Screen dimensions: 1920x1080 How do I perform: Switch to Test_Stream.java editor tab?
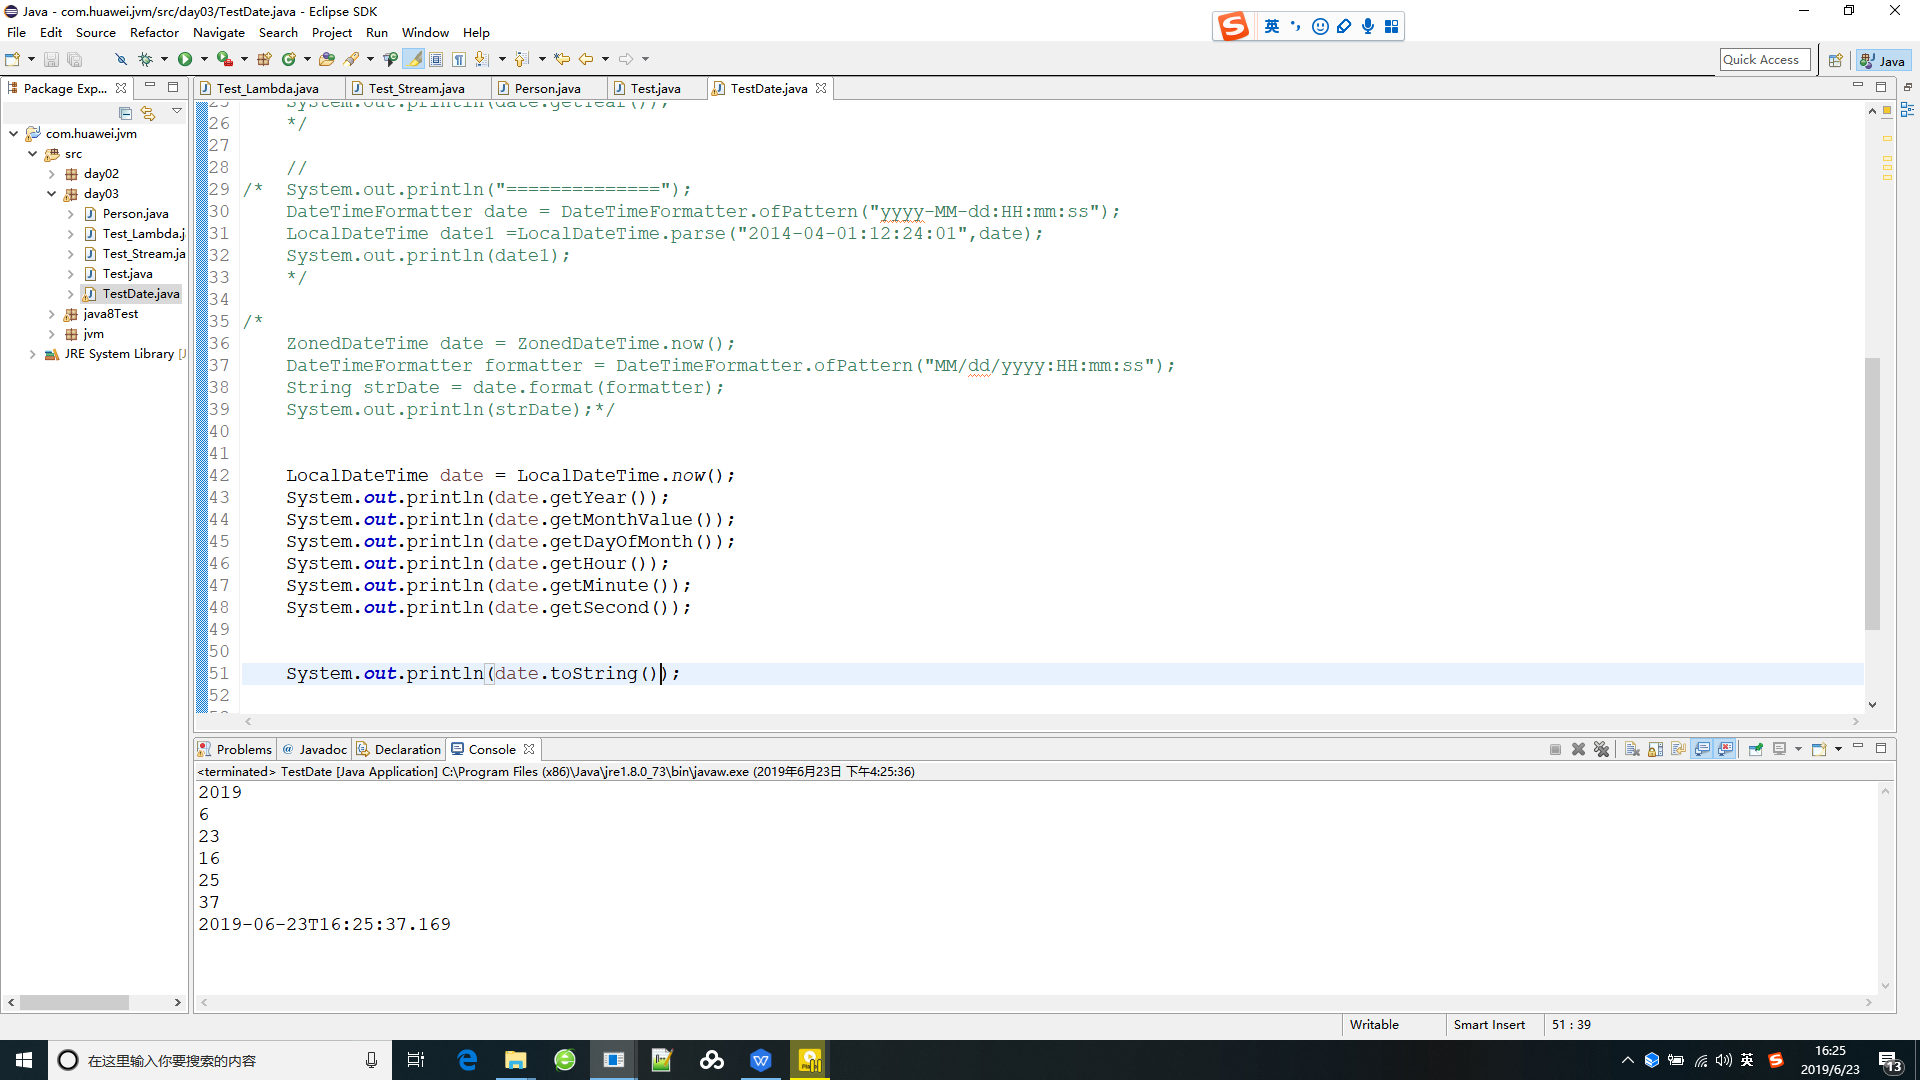(416, 89)
